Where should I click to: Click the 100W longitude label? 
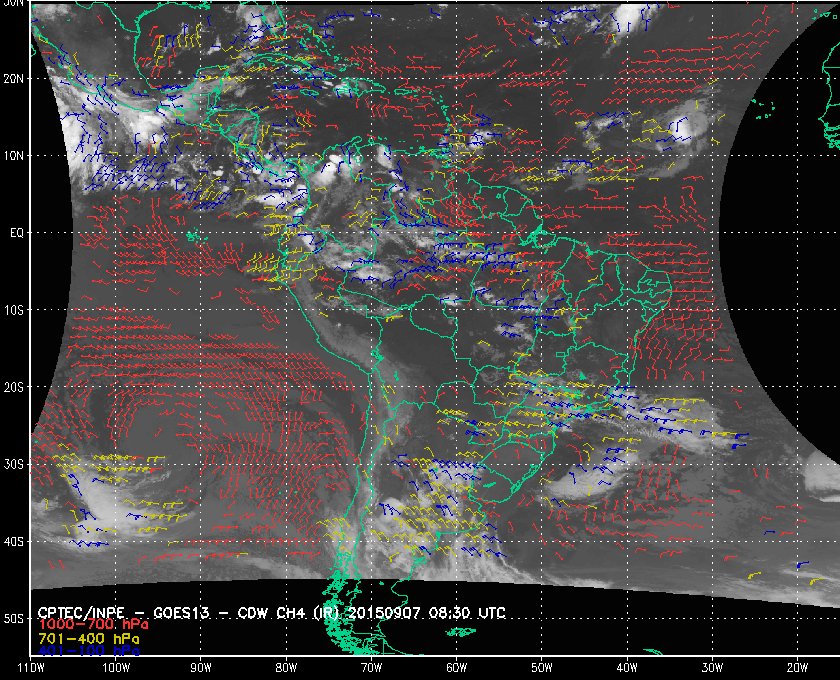(115, 668)
